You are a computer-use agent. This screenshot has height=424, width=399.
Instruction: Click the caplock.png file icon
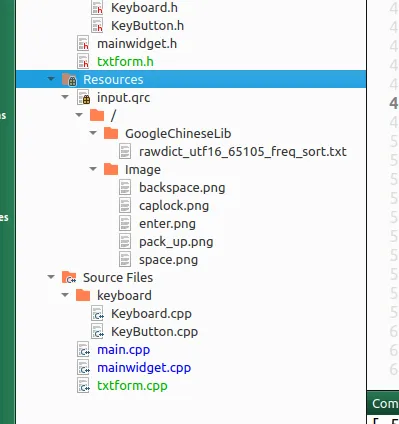pos(125,205)
